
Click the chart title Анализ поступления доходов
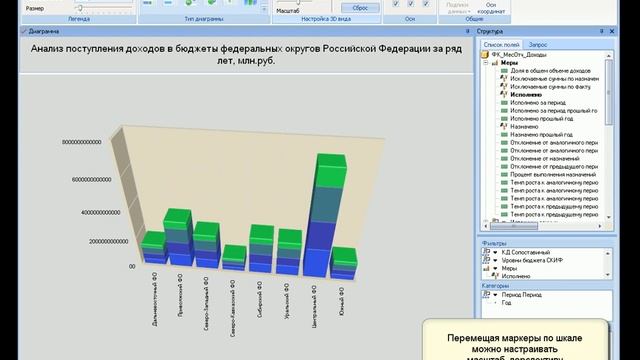click(x=246, y=55)
